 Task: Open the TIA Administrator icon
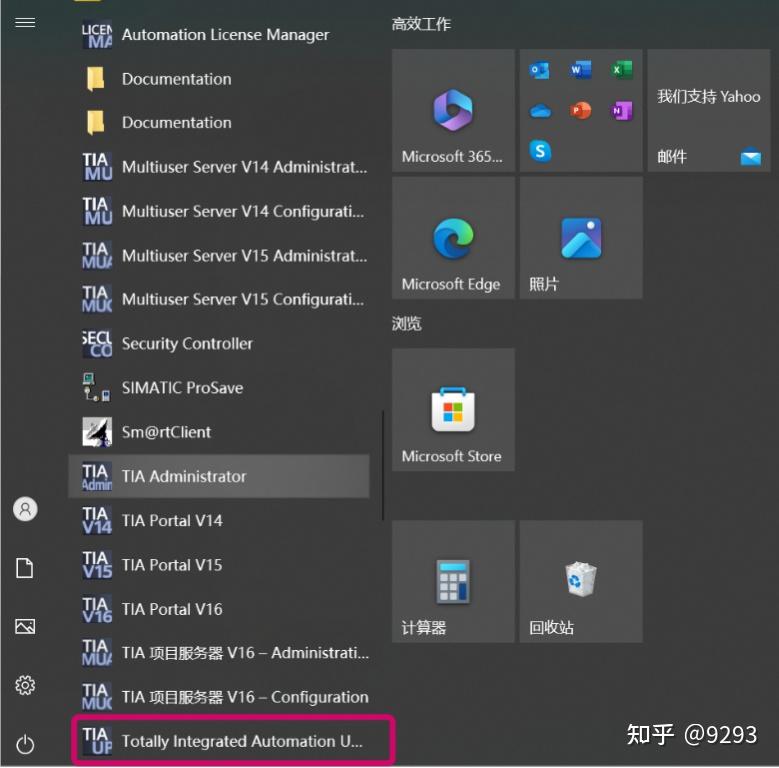point(97,476)
